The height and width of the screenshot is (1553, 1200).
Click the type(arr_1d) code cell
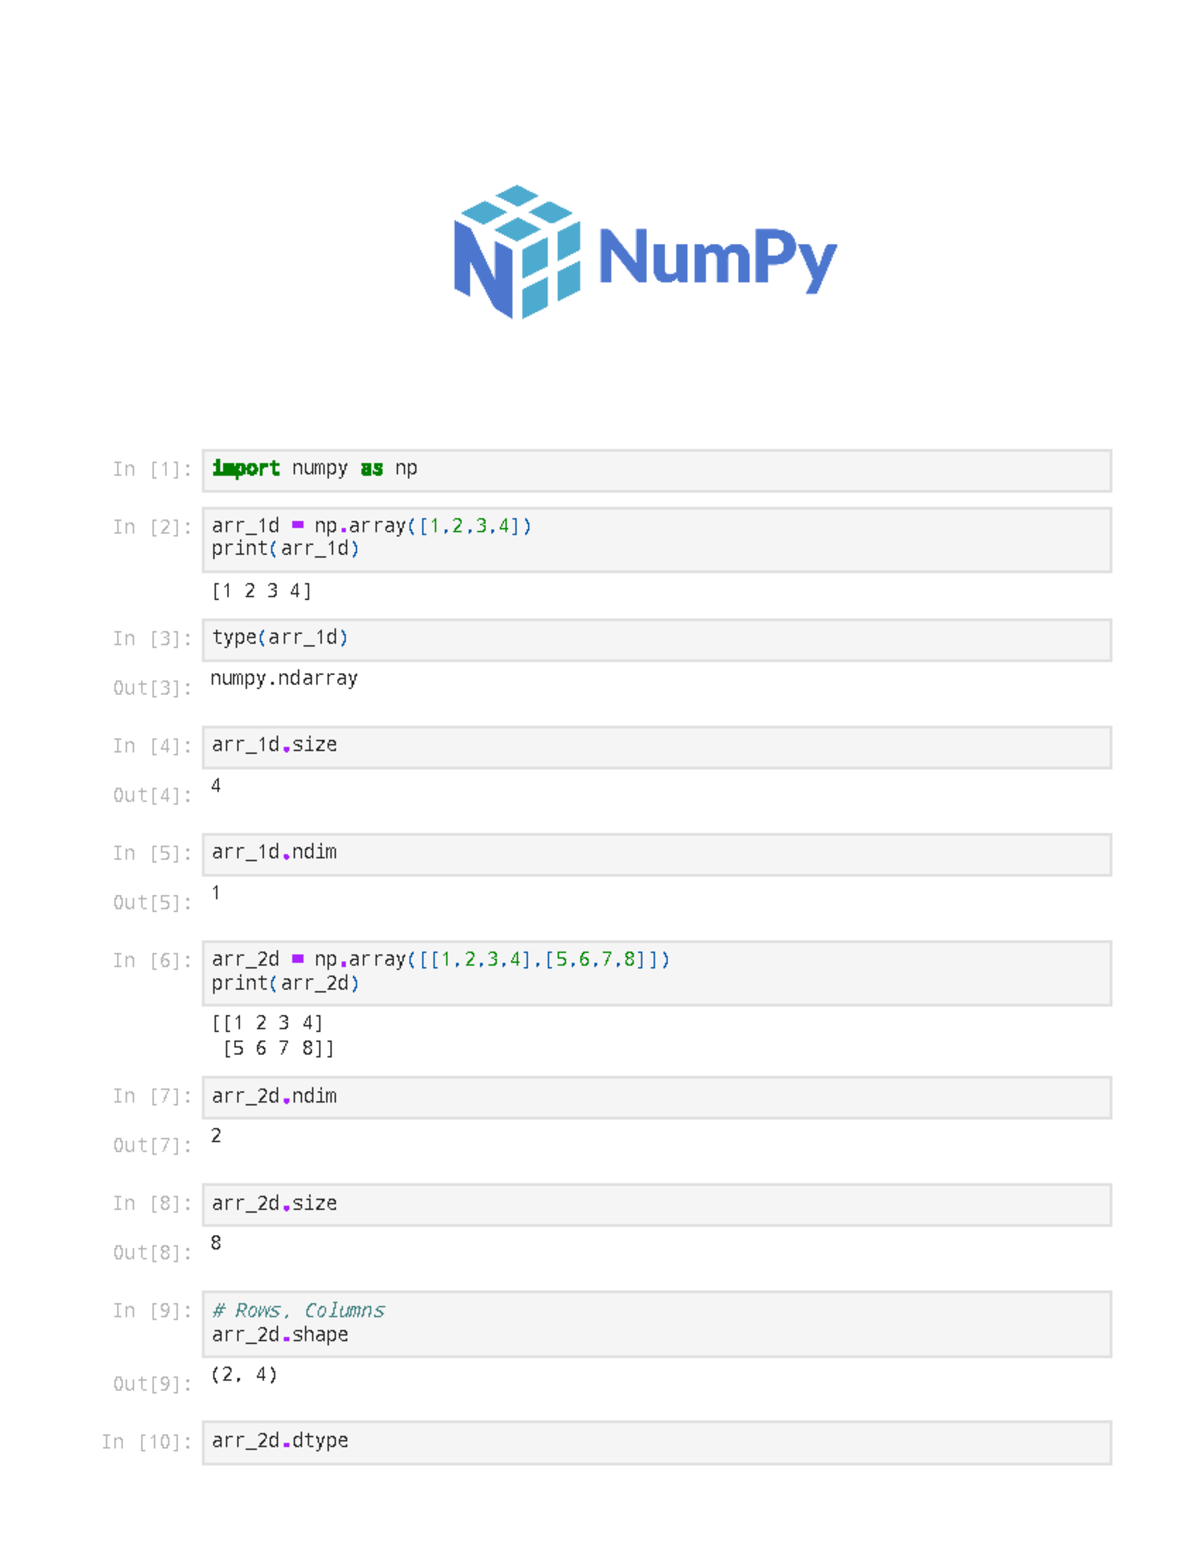tap(657, 639)
